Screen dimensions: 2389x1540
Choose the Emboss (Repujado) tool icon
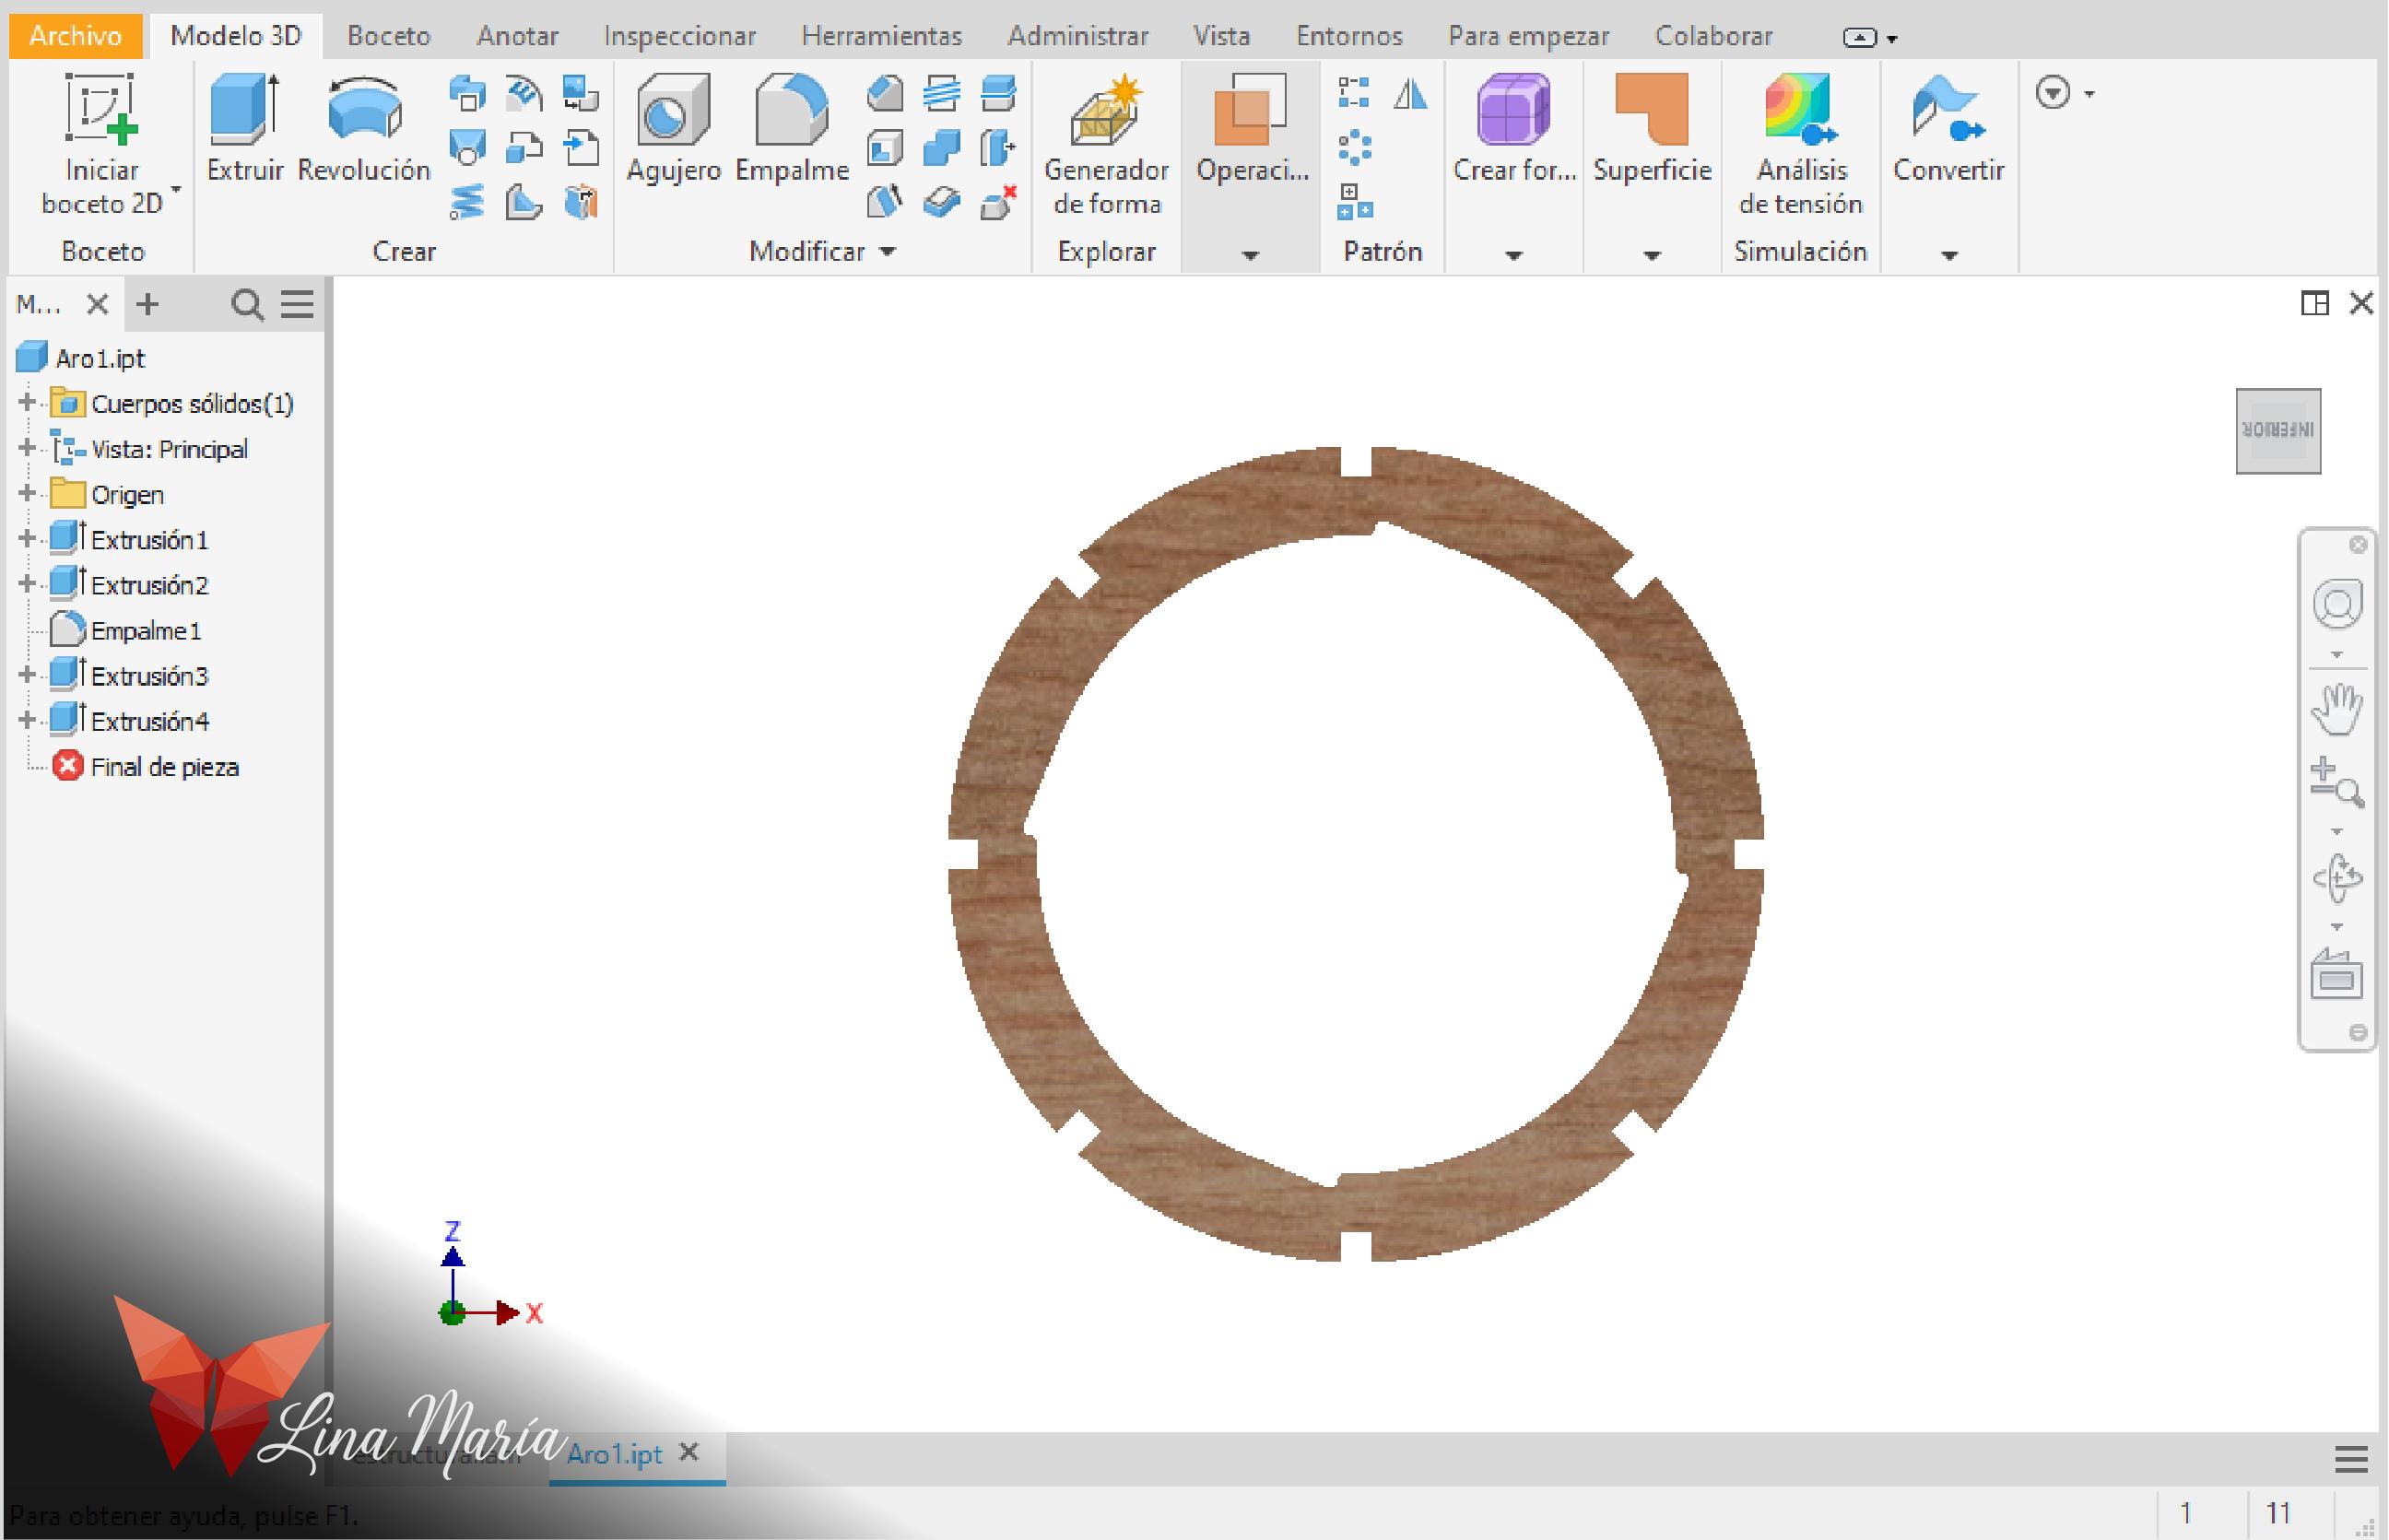tap(524, 94)
